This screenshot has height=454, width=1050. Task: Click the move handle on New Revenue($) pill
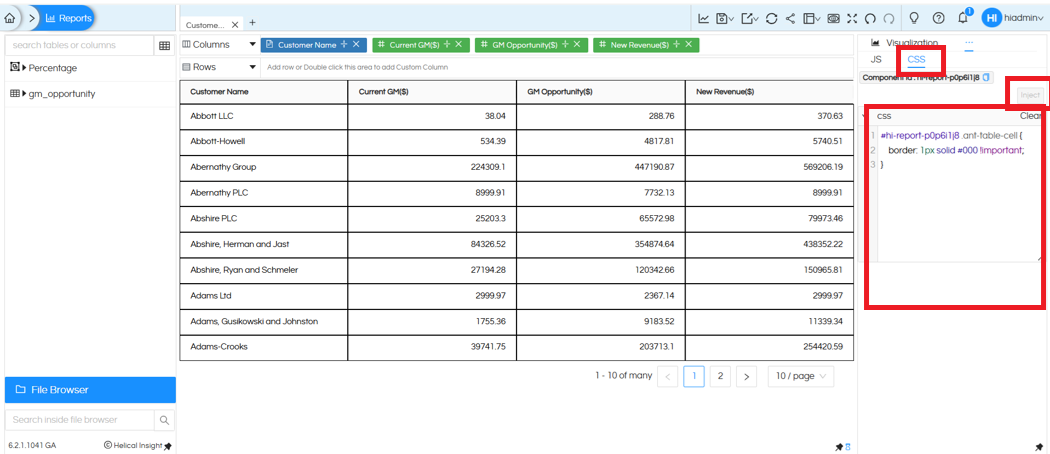(676, 44)
